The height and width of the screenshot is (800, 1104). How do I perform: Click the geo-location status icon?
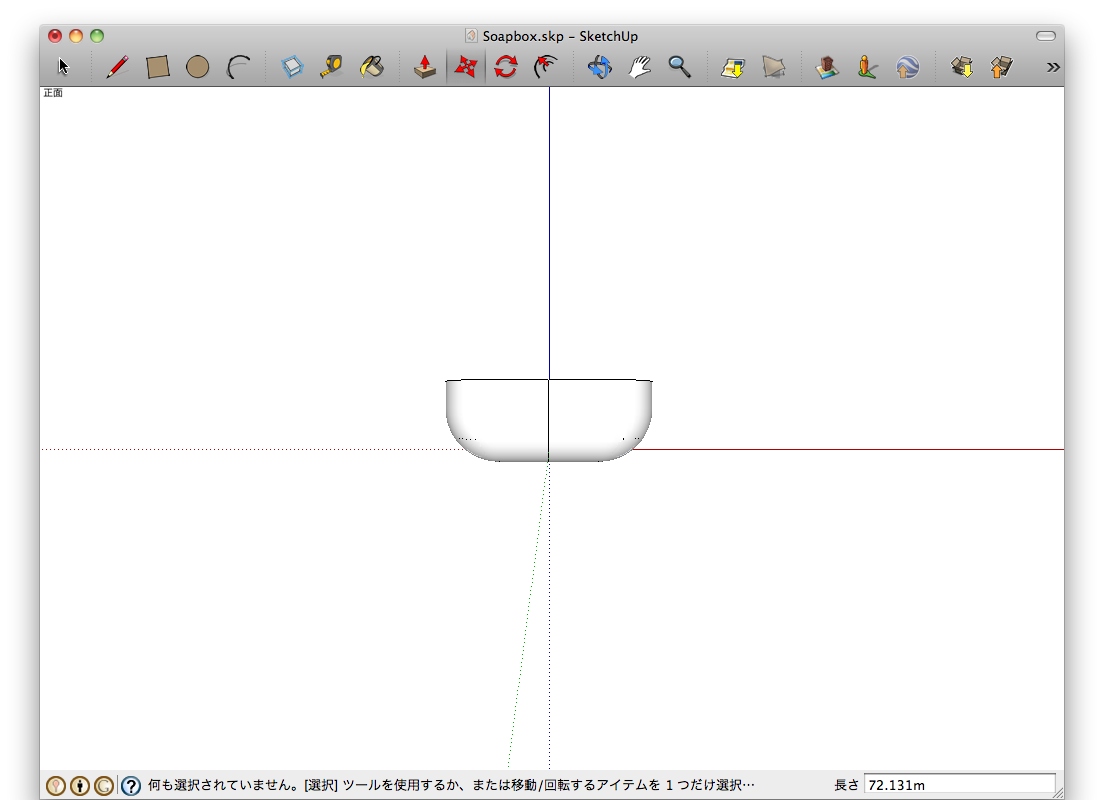click(x=56, y=785)
